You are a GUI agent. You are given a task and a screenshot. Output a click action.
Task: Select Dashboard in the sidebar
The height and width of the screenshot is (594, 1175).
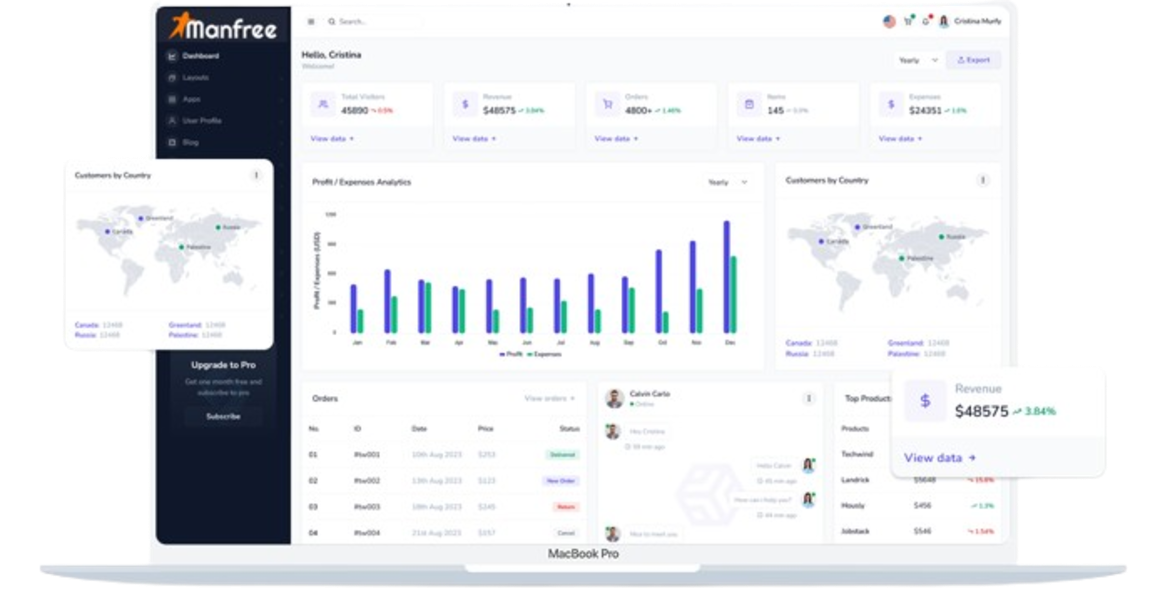201,56
